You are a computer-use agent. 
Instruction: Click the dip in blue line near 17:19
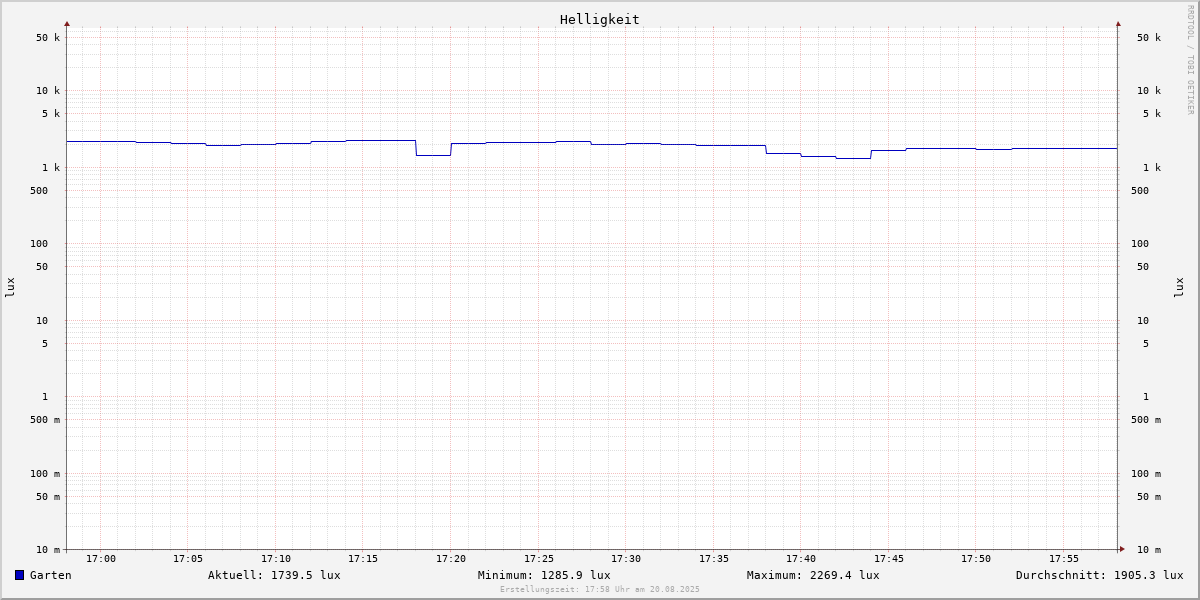coord(433,155)
